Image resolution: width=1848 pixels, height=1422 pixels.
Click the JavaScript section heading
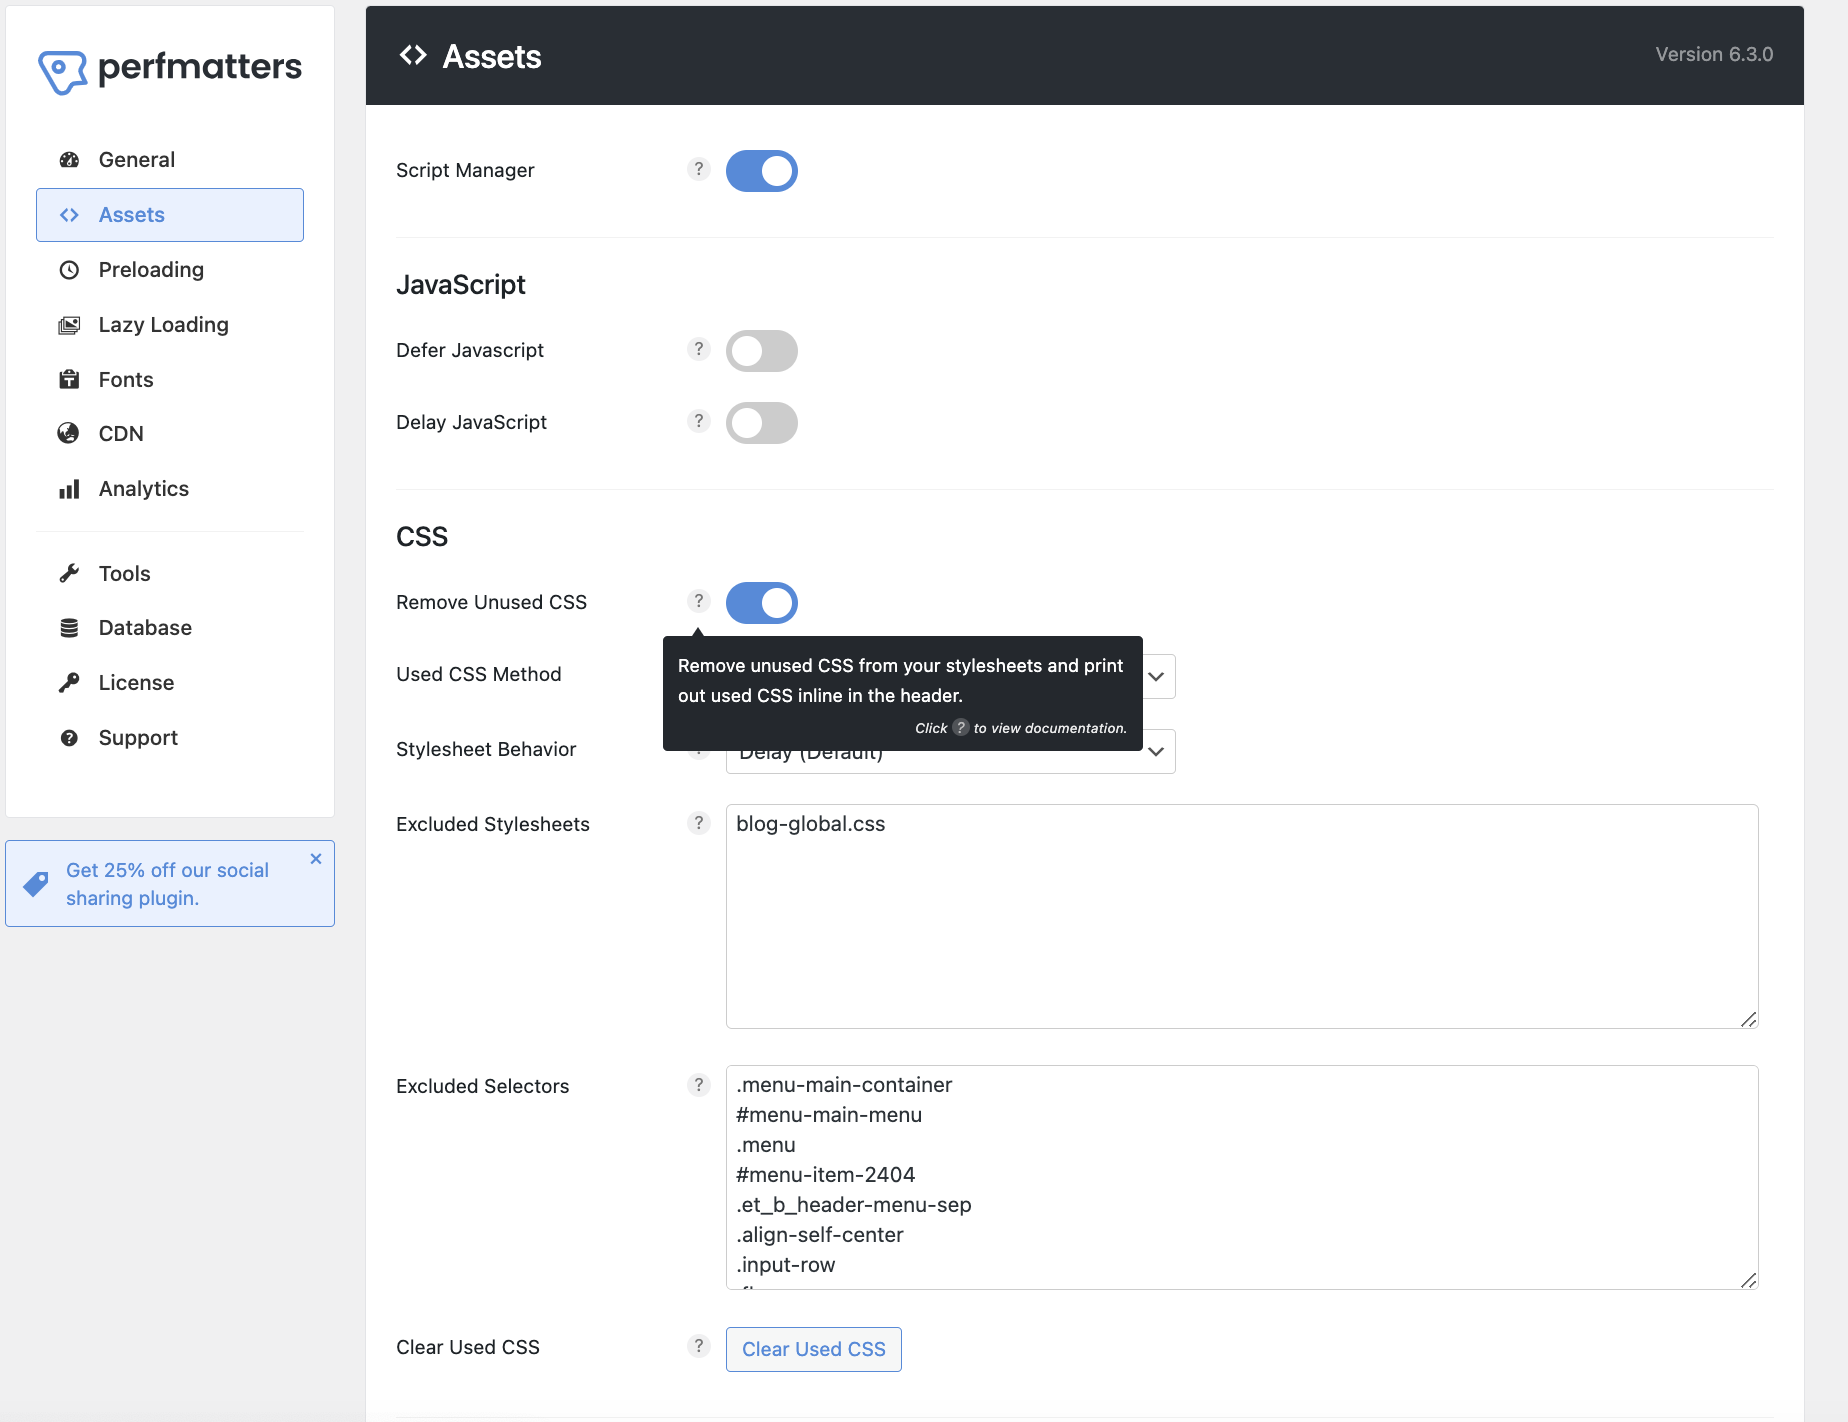click(461, 285)
